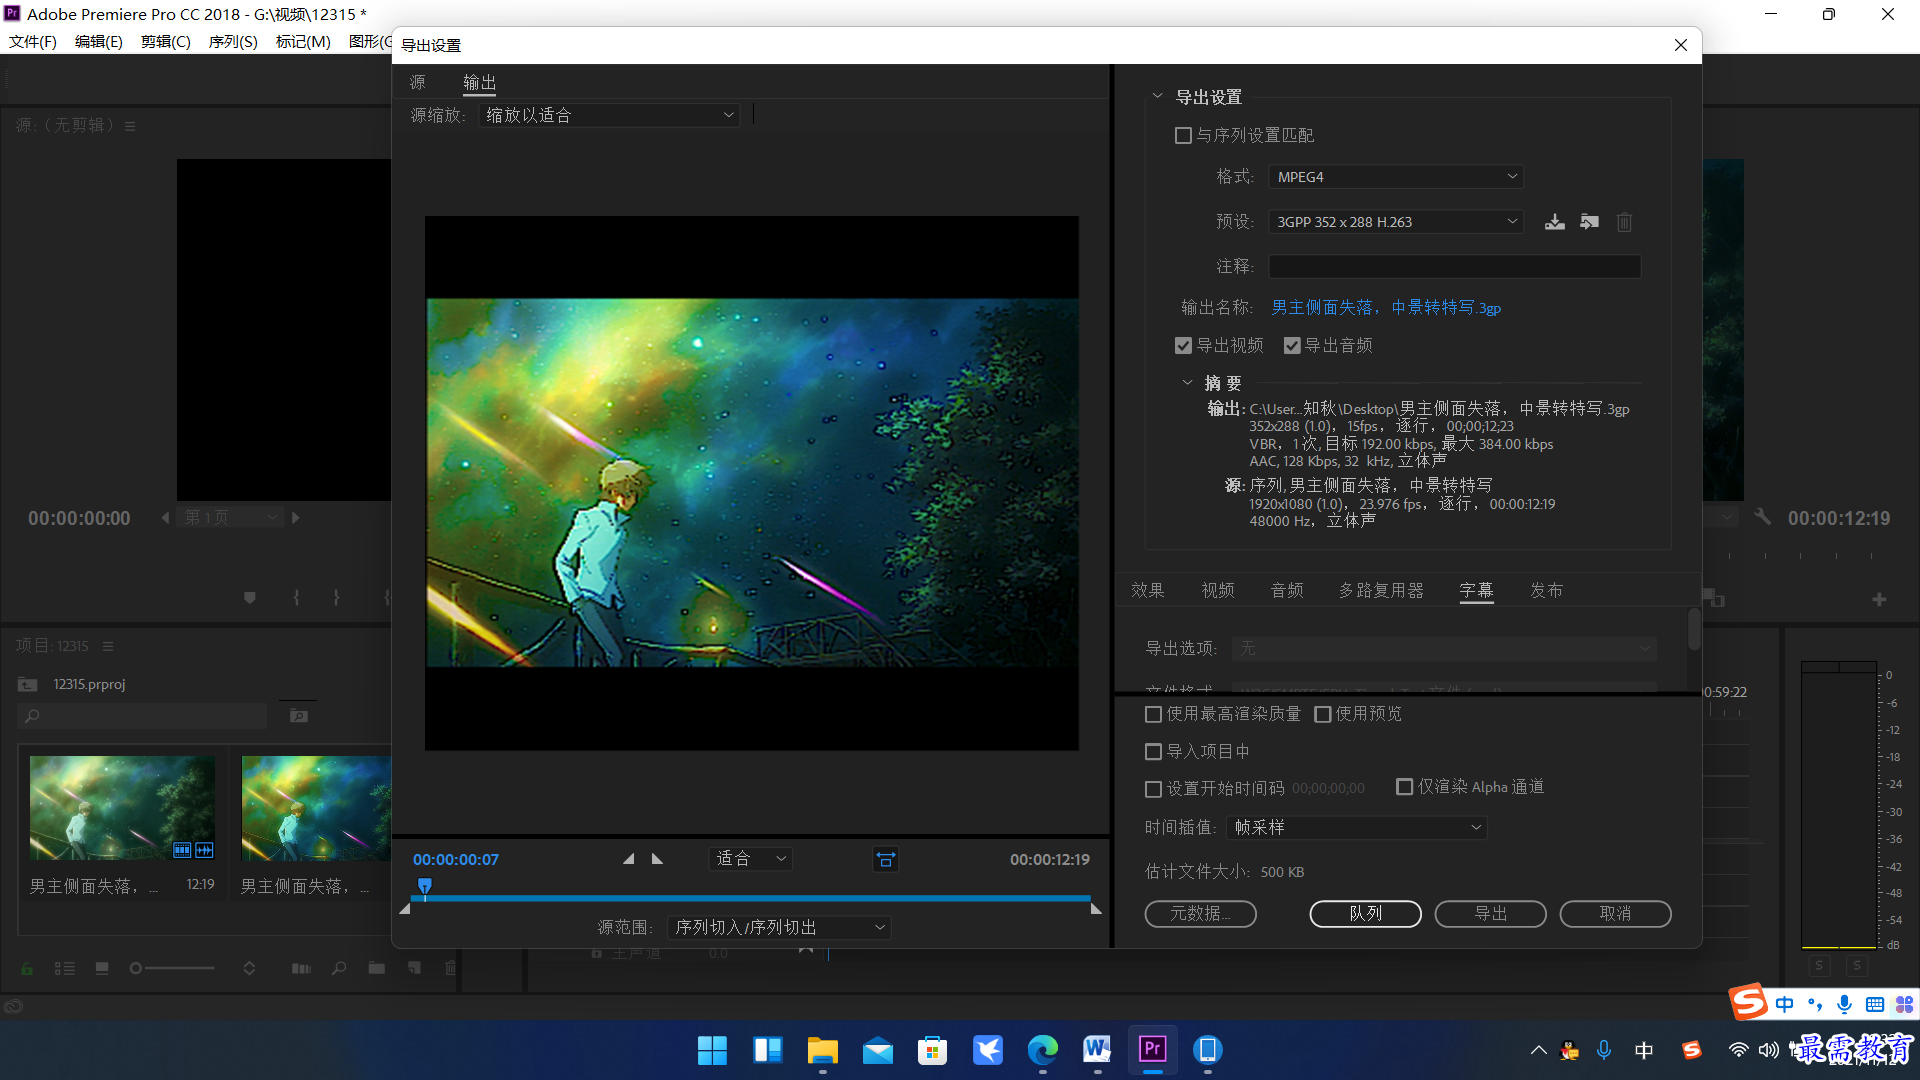Open the caption Export Options dropdown
The height and width of the screenshot is (1080, 1920).
(1444, 649)
